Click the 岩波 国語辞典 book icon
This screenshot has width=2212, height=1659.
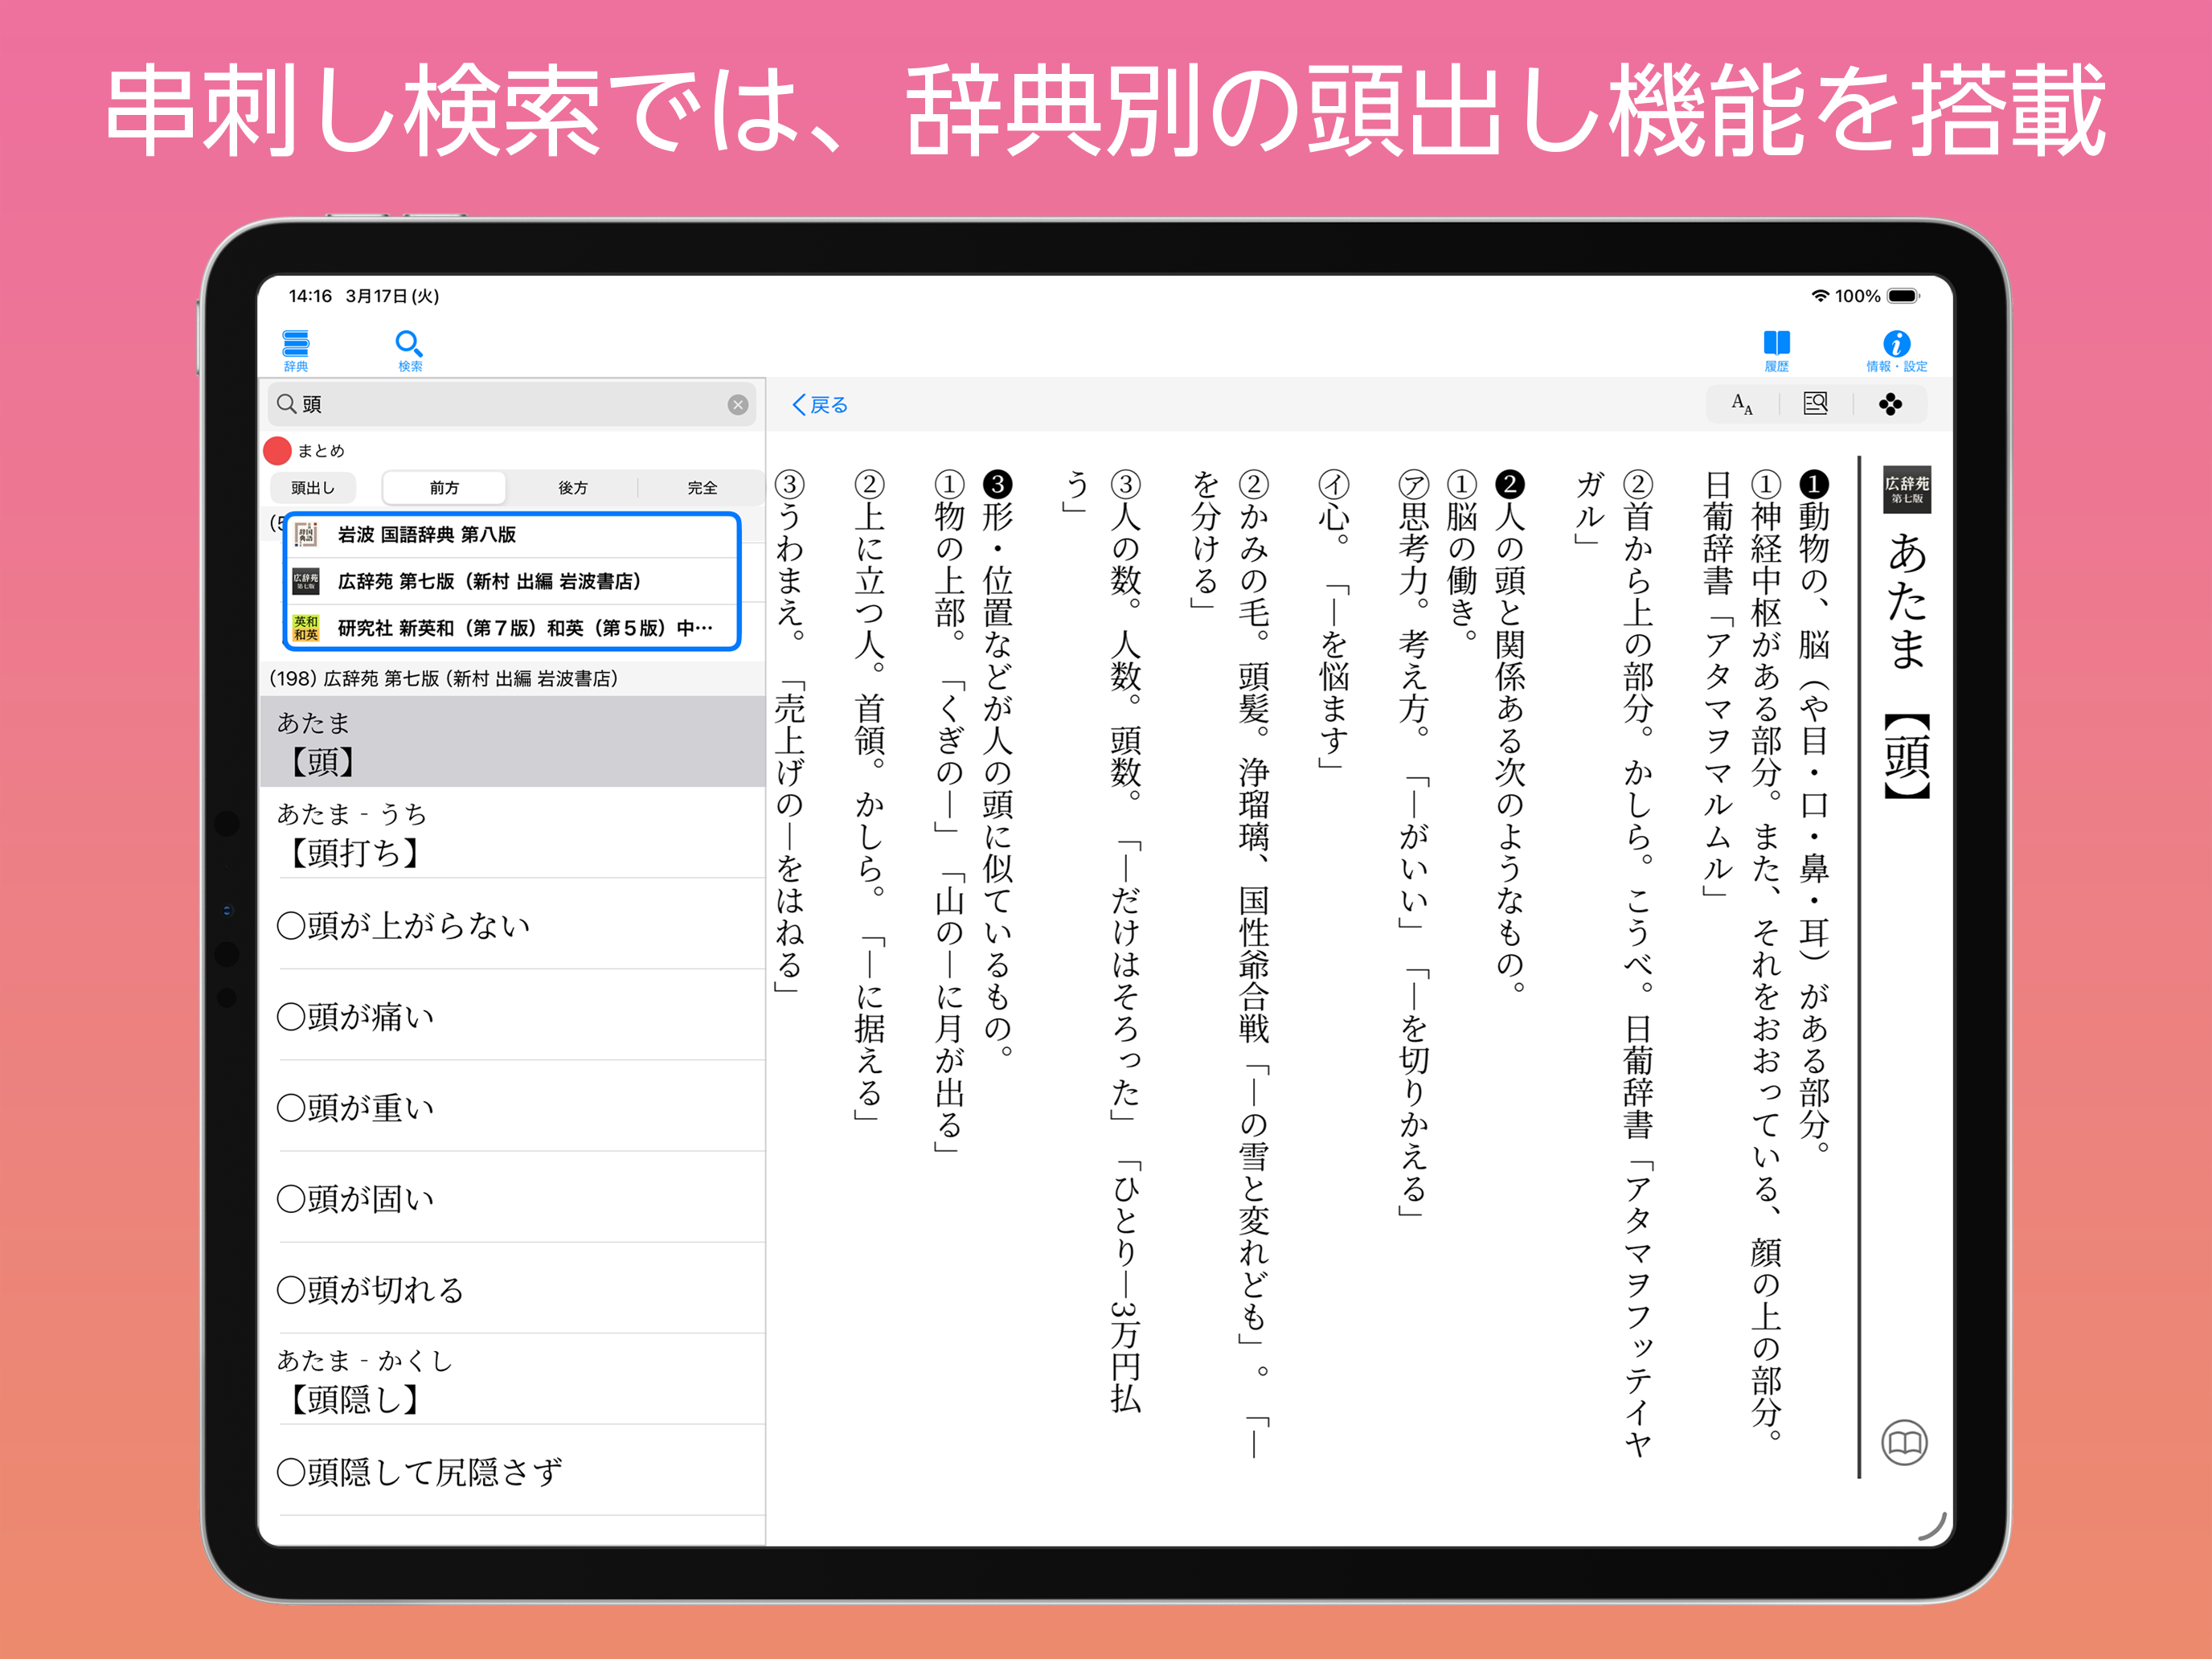[x=306, y=535]
